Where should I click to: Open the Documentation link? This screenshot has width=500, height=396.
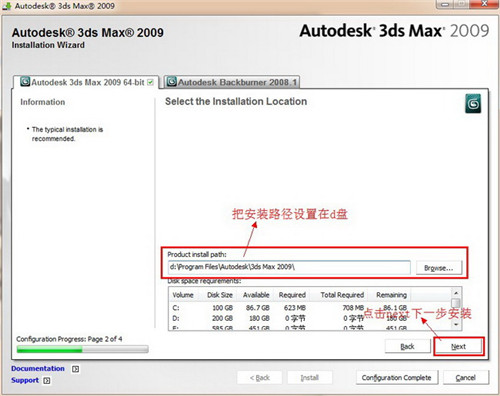[x=38, y=368]
